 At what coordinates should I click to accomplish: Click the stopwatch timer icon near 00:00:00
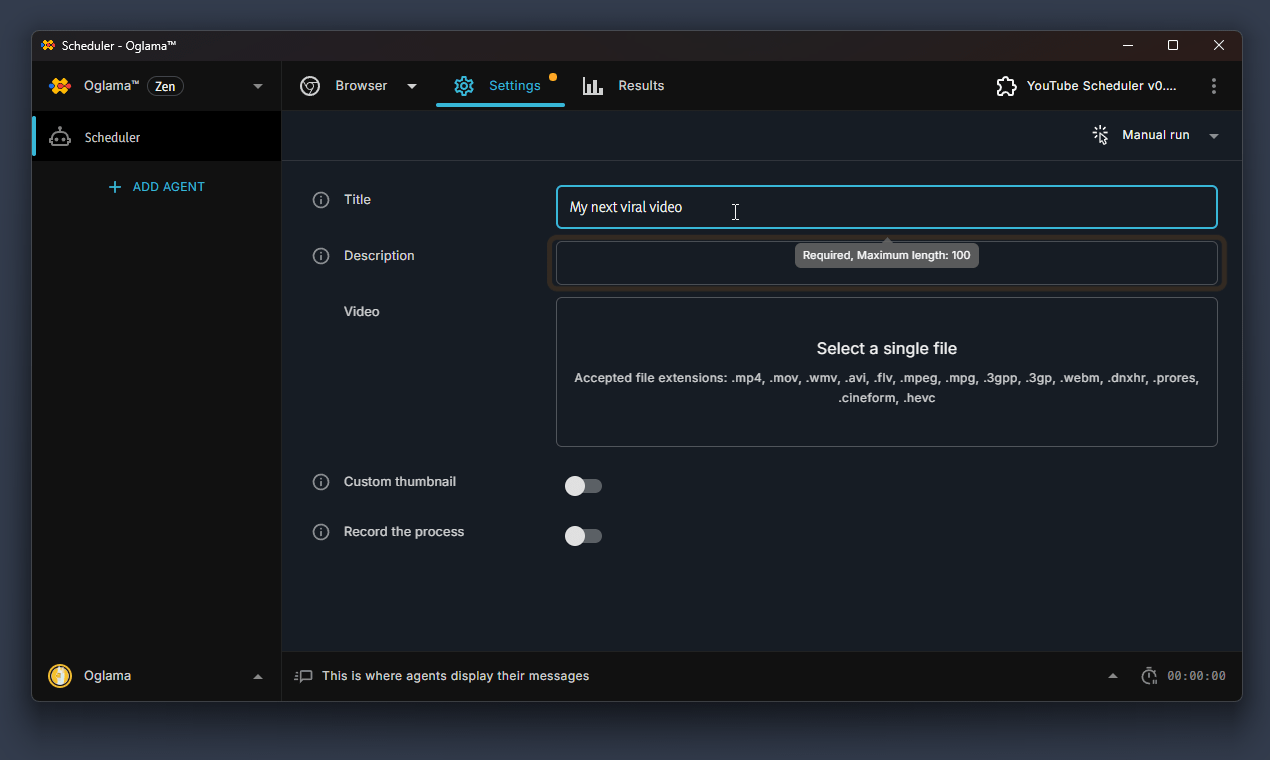pyautogui.click(x=1148, y=675)
